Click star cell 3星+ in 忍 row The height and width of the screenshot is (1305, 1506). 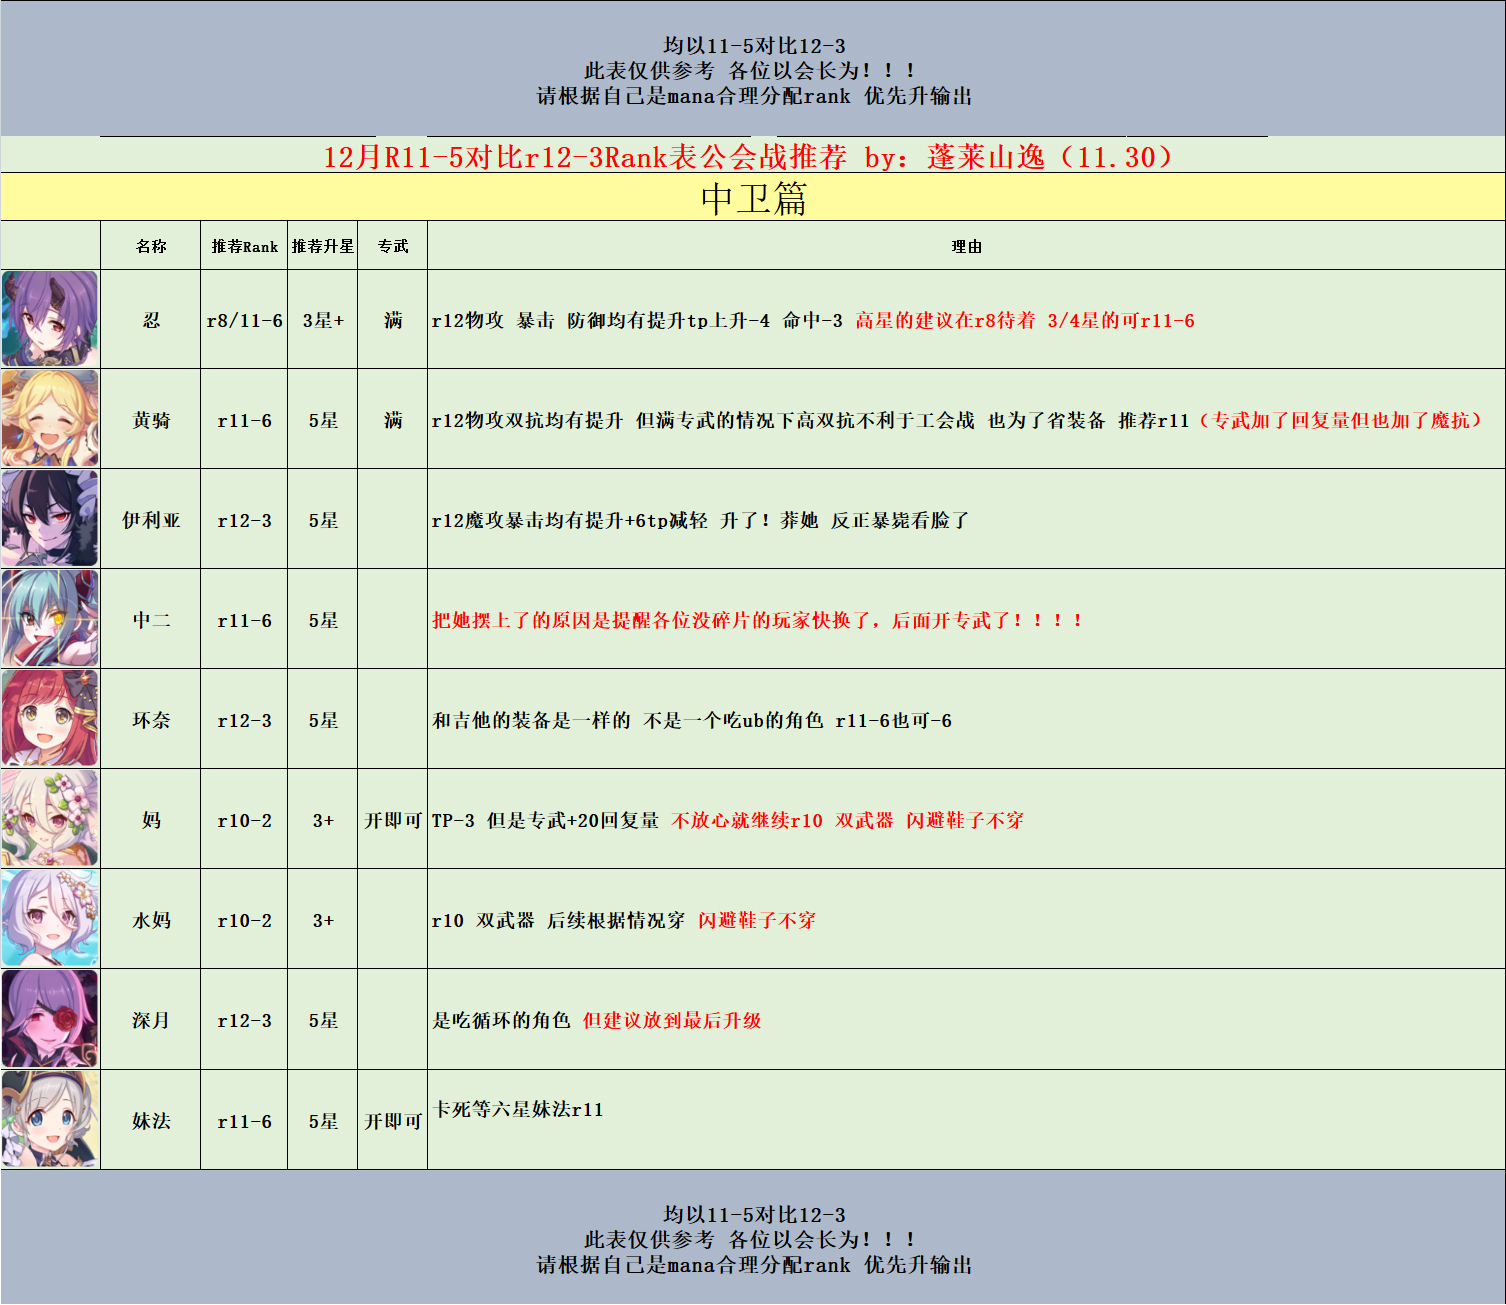323,320
